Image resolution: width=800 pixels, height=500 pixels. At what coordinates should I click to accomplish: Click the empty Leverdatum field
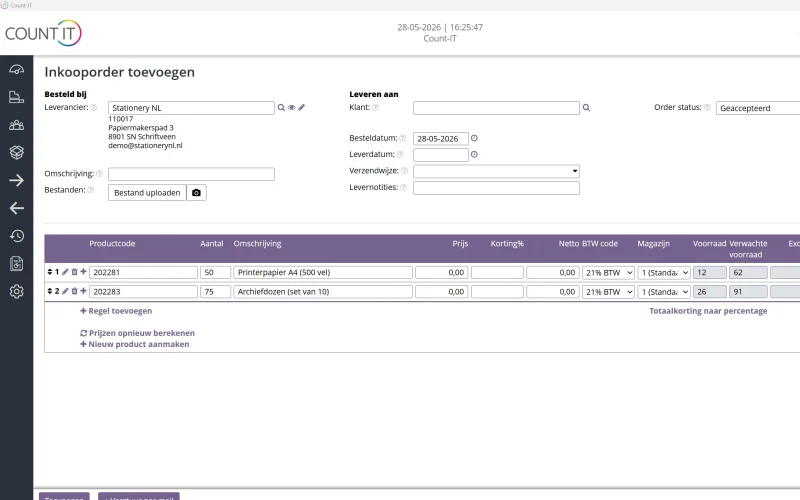(441, 155)
